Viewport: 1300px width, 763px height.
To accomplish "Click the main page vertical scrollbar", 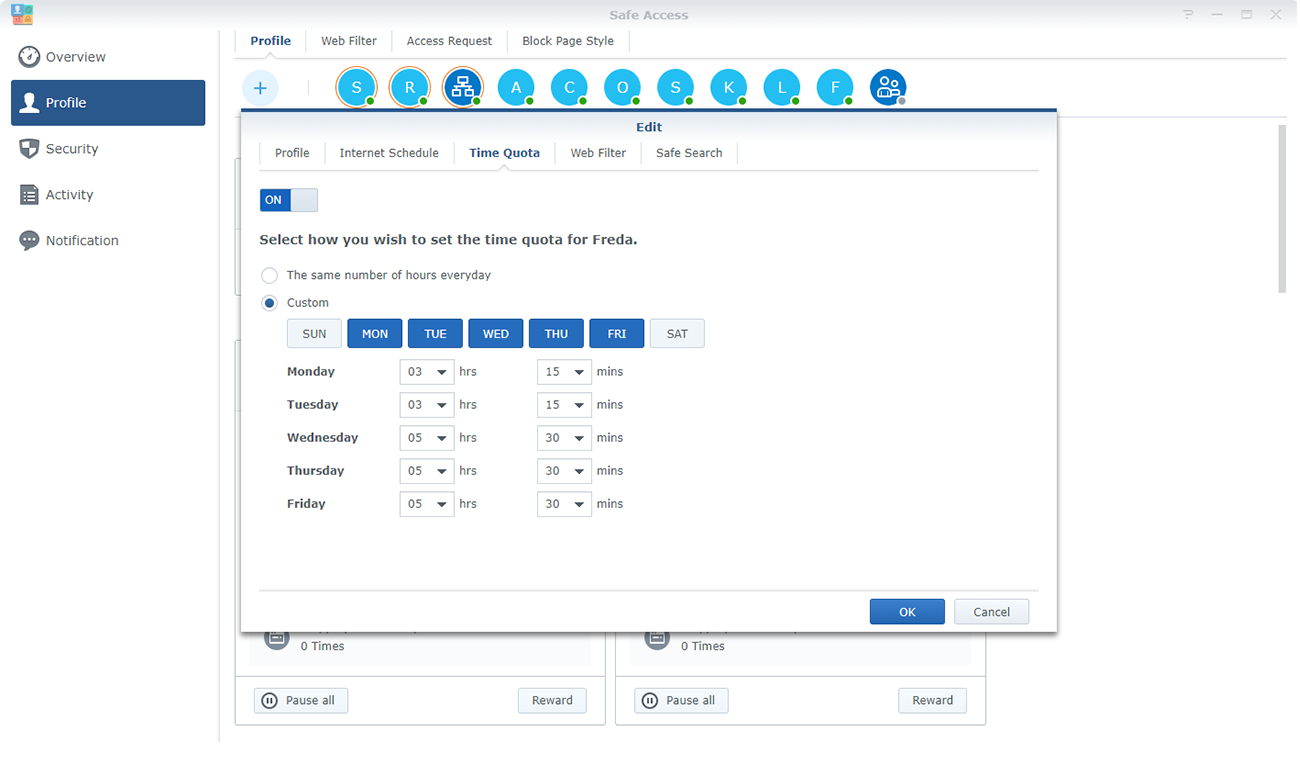I will point(1282,210).
